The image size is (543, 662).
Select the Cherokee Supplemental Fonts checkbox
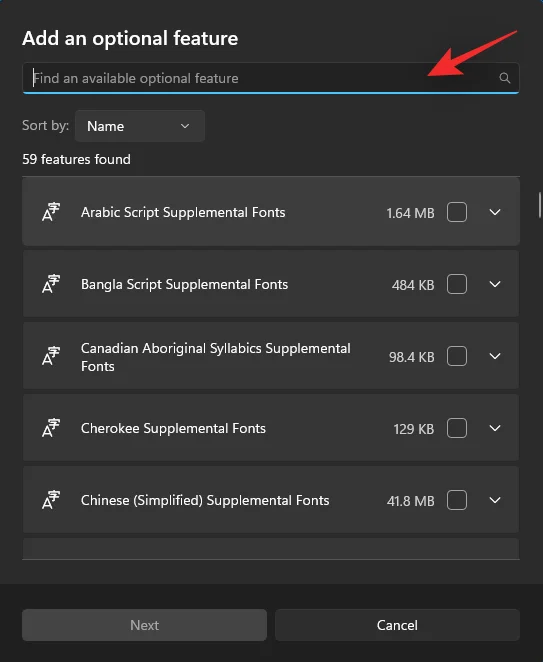(457, 428)
